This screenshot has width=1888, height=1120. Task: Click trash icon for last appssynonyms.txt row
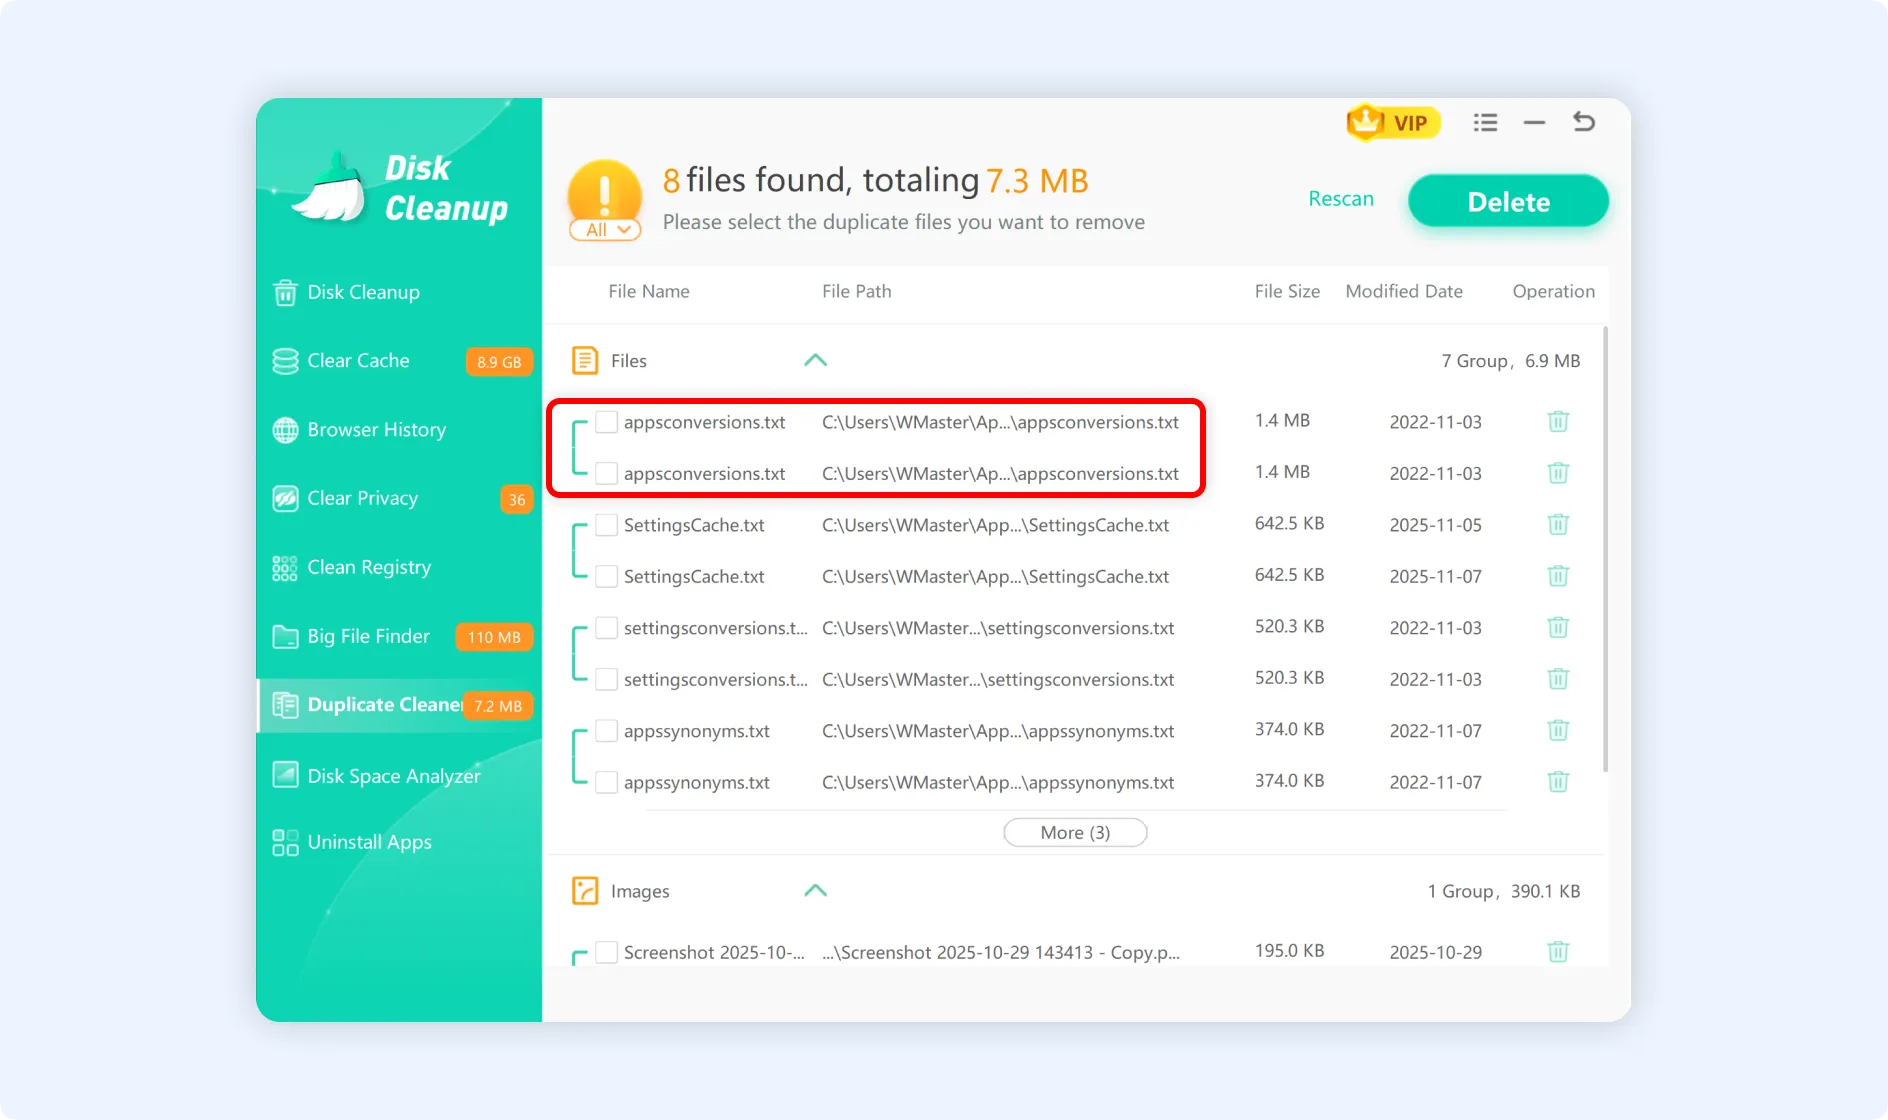point(1557,782)
